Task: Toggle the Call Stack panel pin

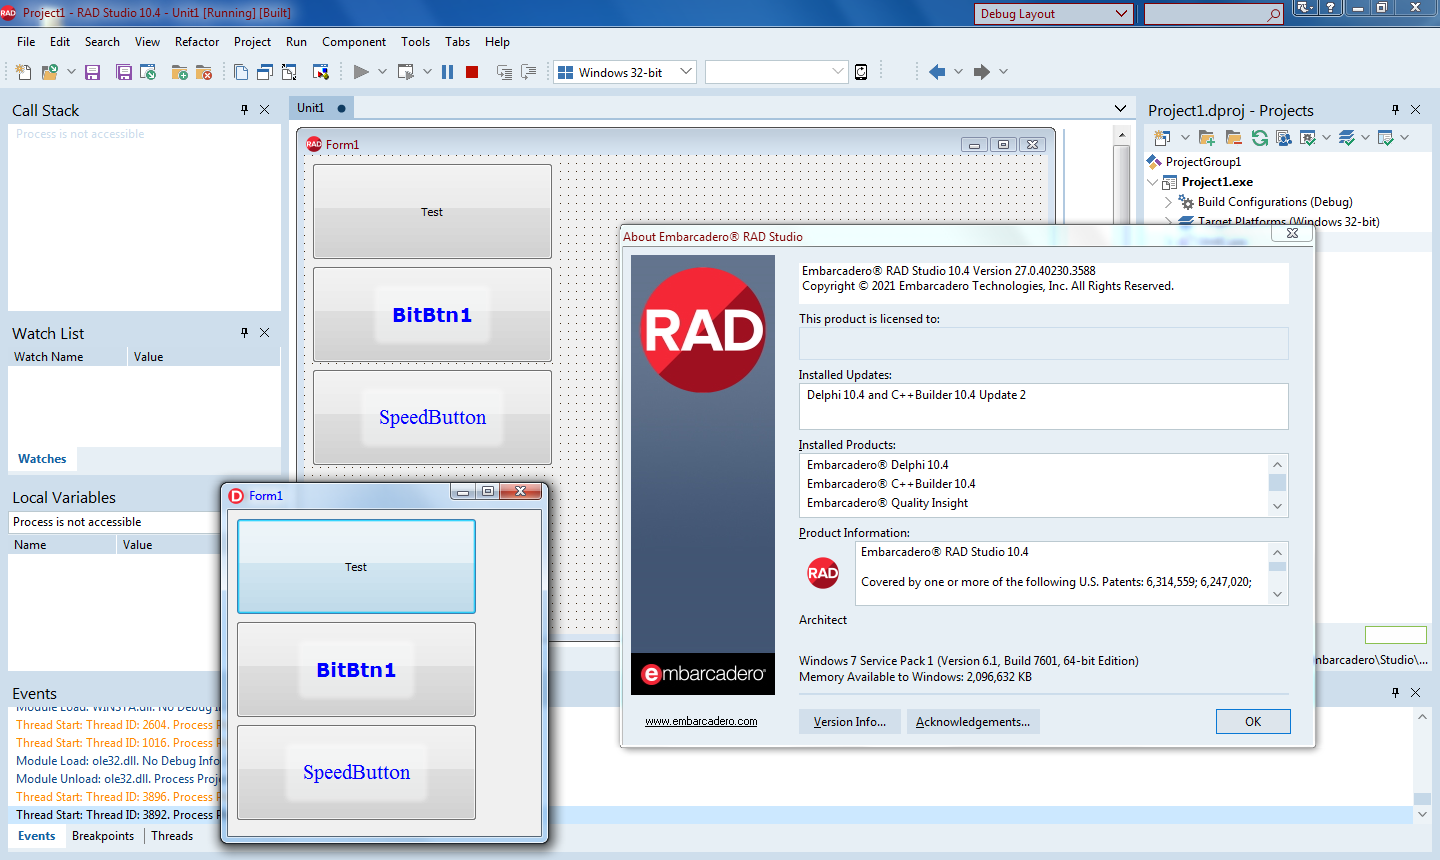Action: tap(244, 110)
